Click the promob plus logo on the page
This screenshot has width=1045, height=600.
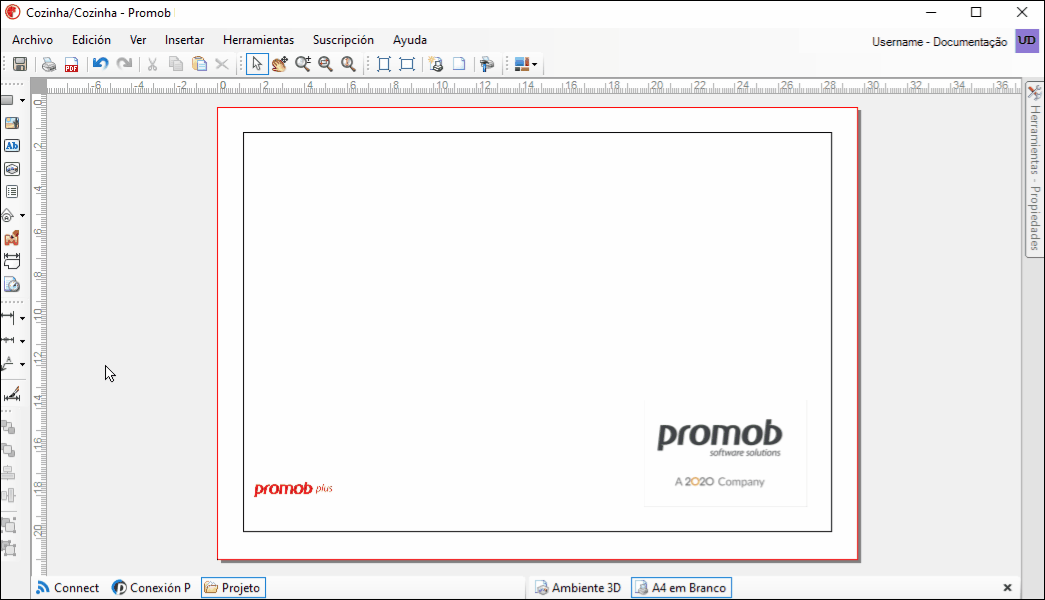coord(293,489)
